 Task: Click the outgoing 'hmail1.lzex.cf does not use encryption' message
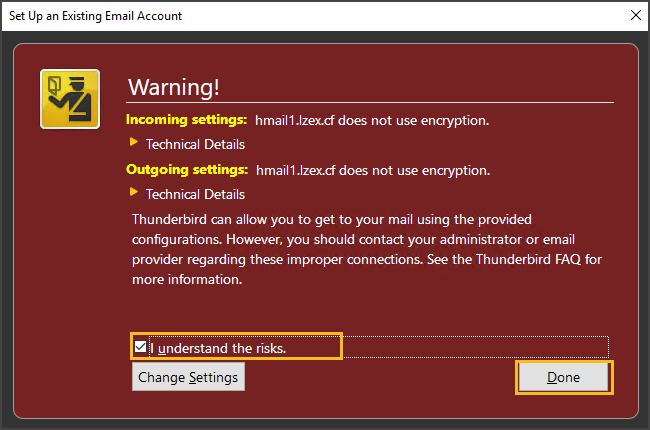373,170
